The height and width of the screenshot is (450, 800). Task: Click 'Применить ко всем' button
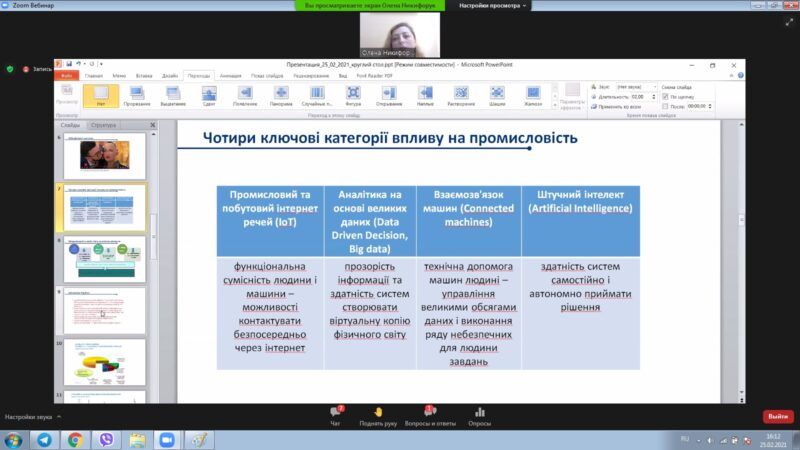(620, 105)
